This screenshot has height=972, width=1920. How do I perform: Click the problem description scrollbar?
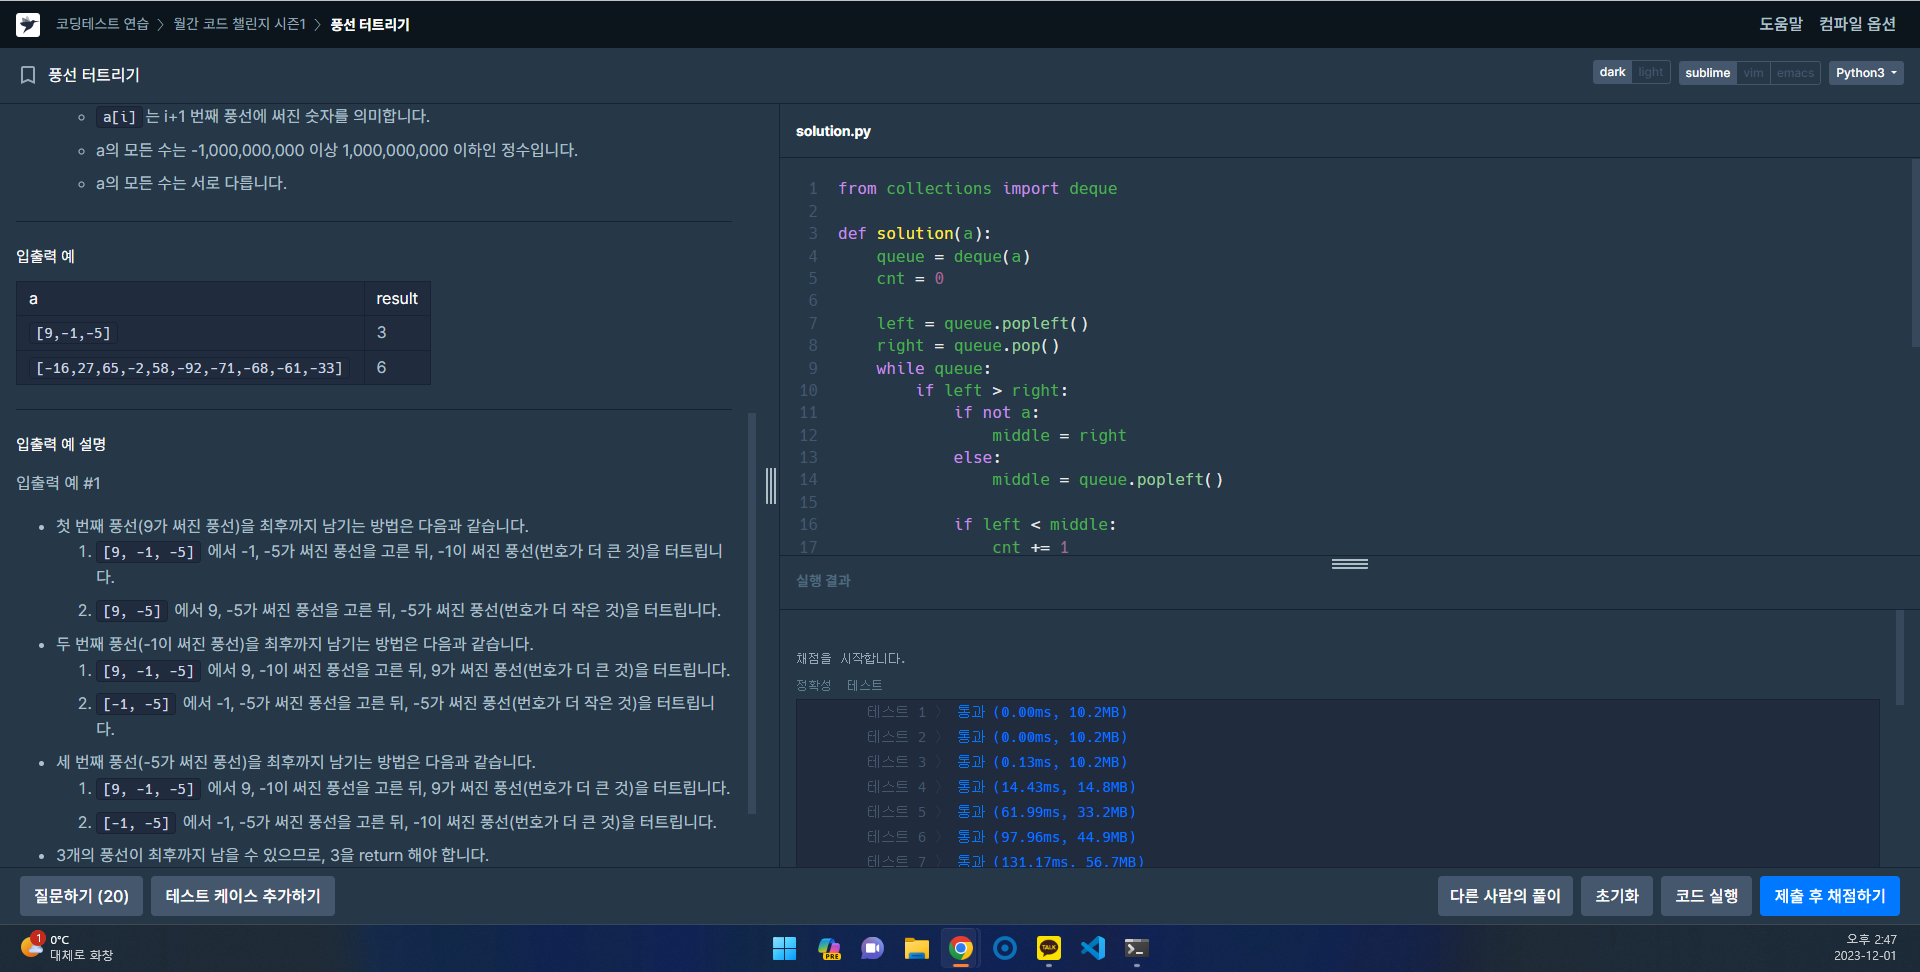[752, 612]
